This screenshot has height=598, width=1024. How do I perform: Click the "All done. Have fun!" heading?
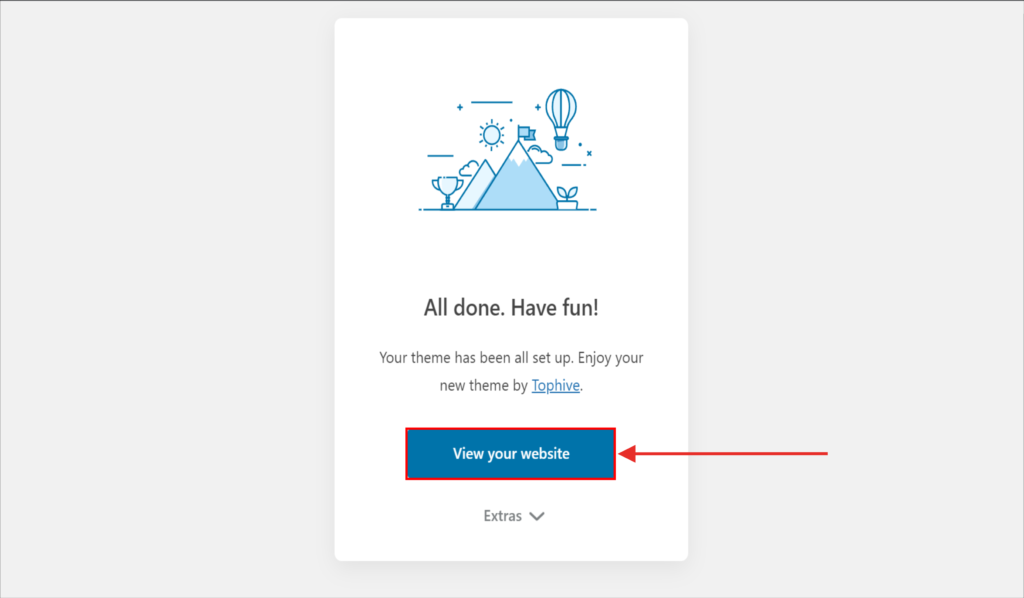click(511, 308)
